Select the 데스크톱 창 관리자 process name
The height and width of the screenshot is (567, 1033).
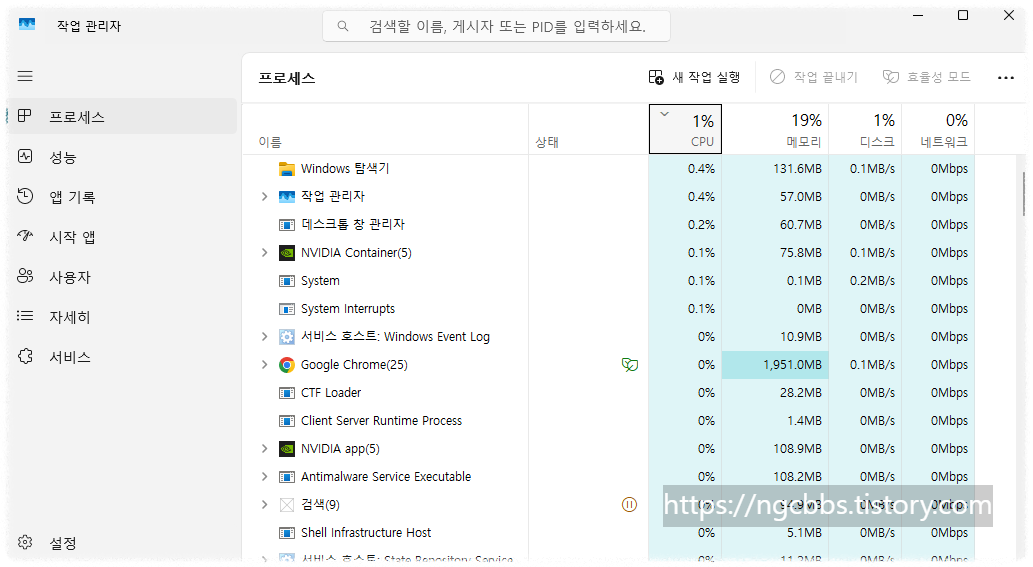click(x=353, y=224)
